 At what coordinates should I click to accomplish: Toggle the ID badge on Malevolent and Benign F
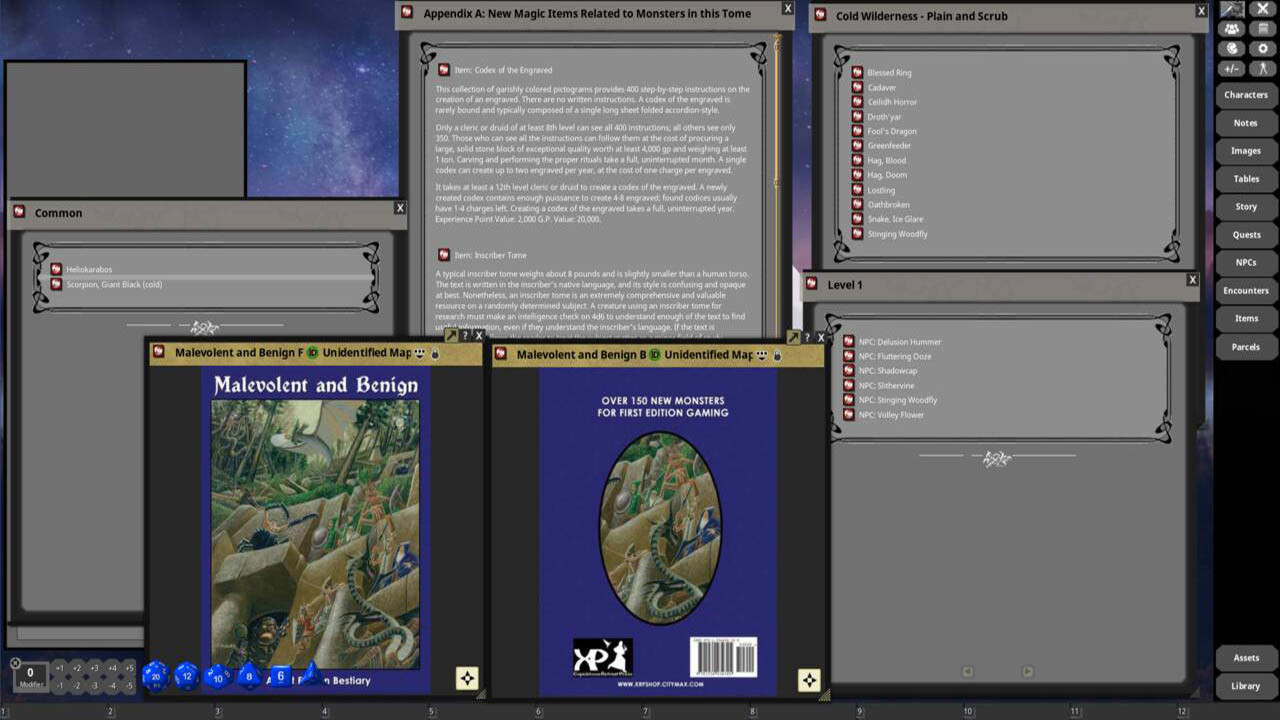pos(311,353)
